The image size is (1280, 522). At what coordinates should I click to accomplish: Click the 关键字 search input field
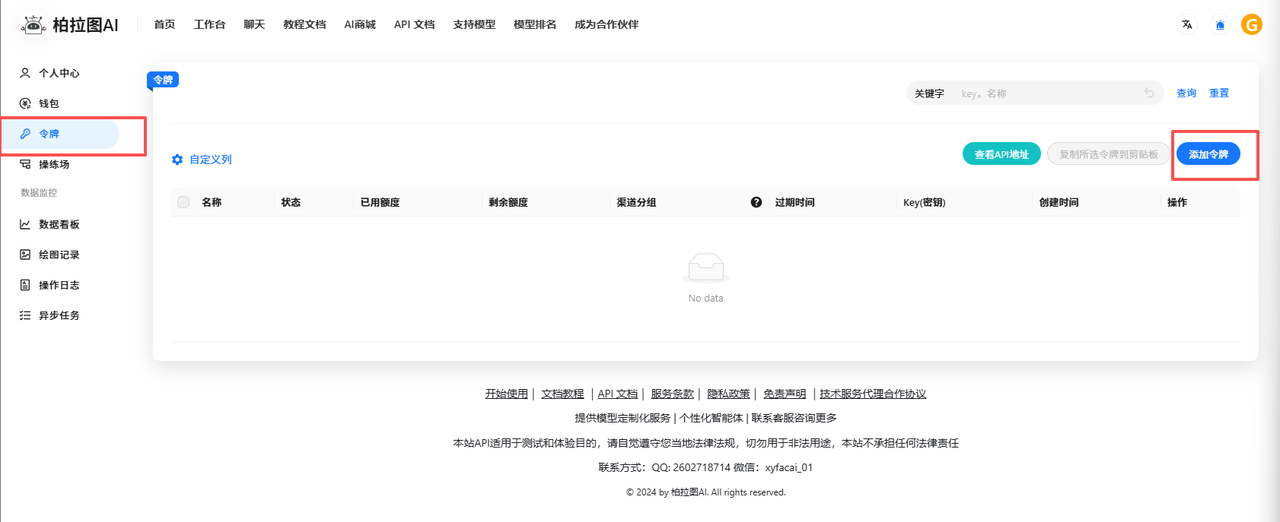(1045, 93)
